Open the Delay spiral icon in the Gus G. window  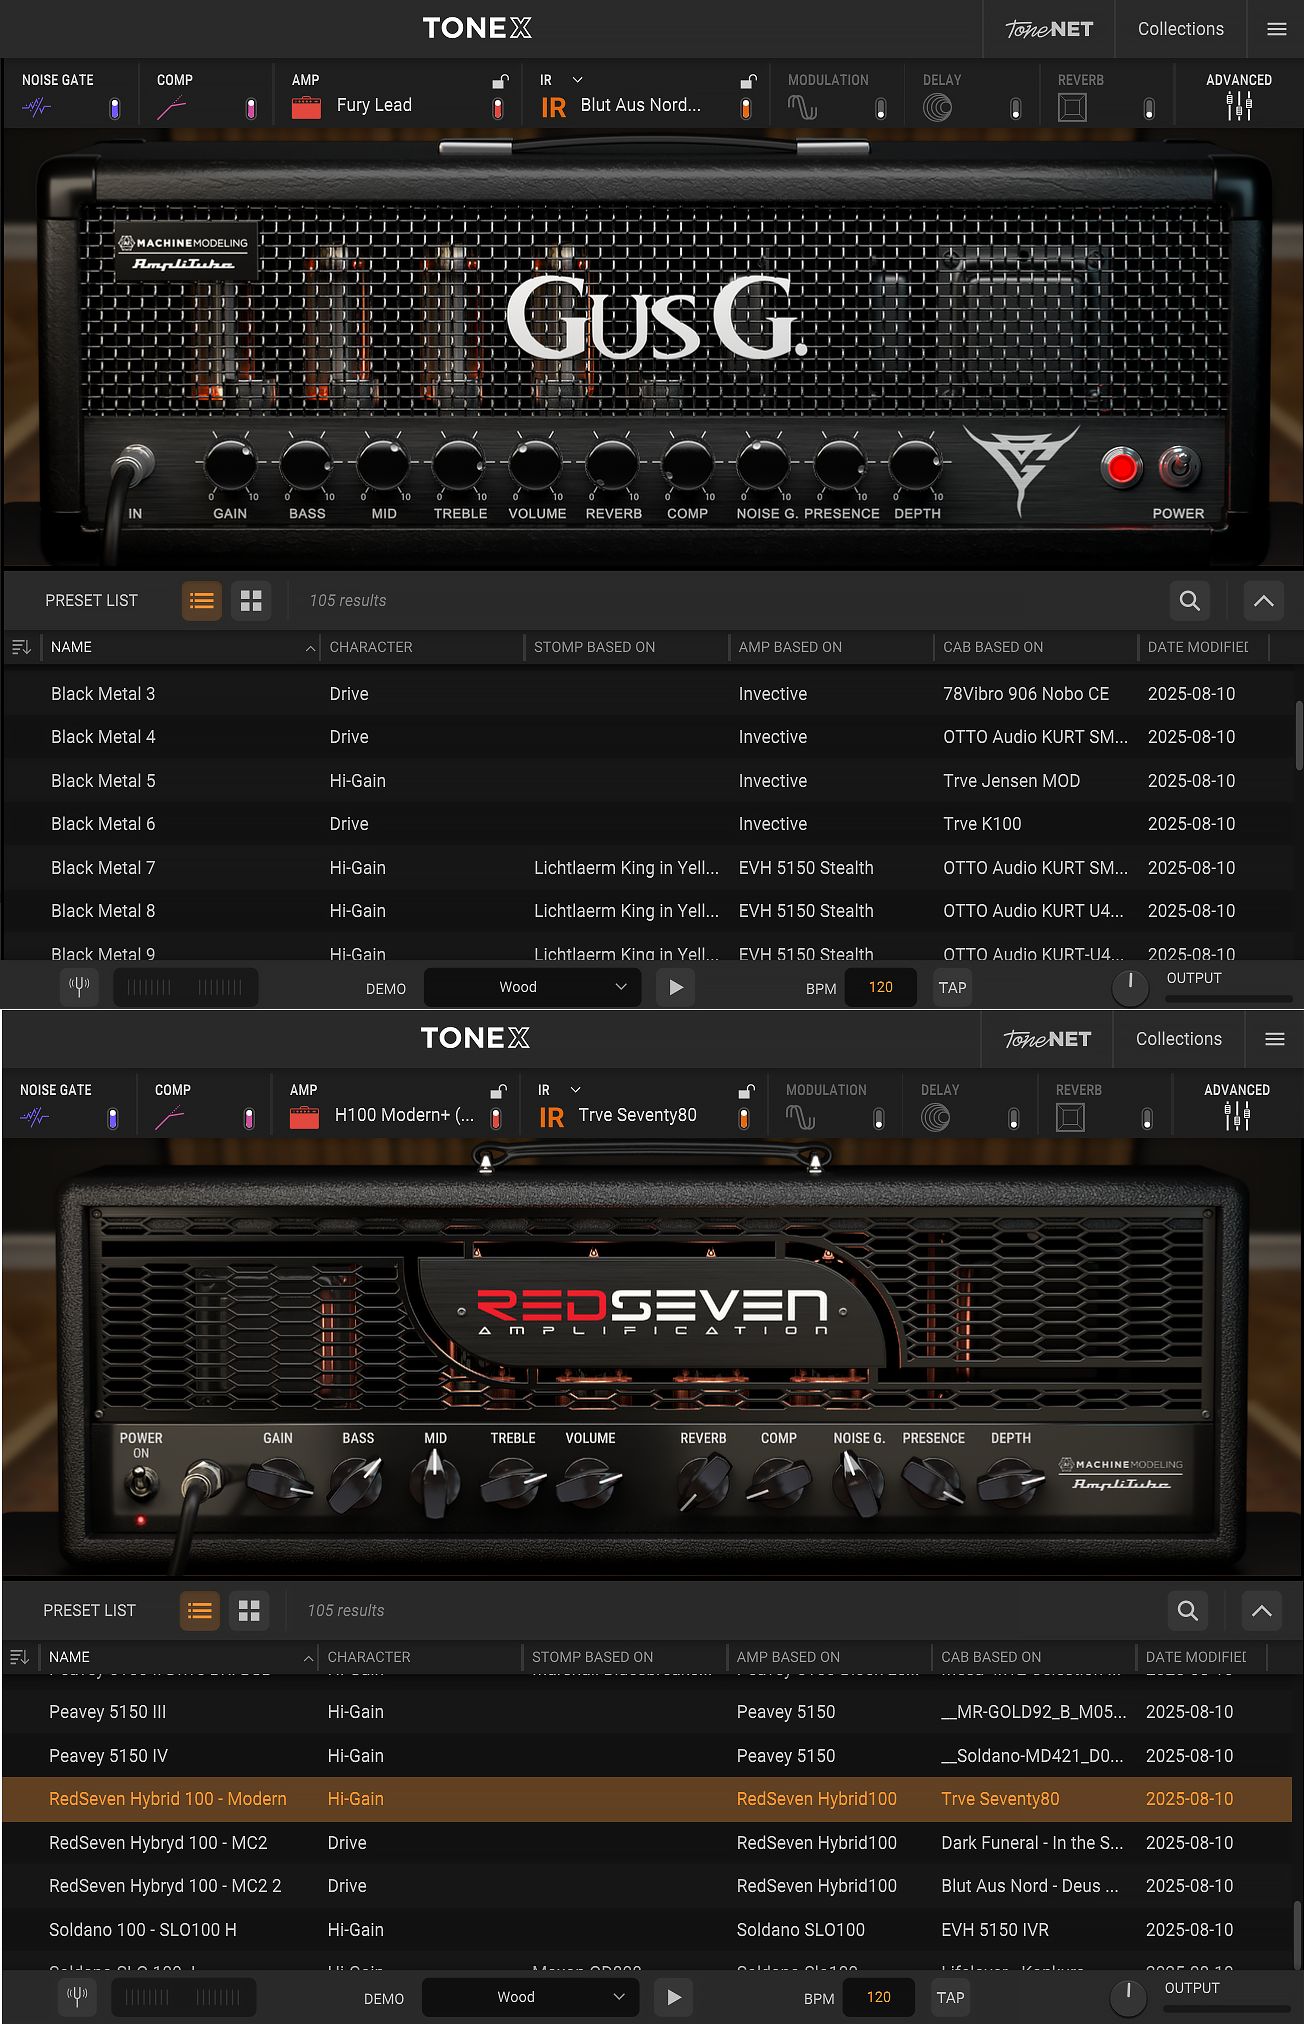click(937, 107)
